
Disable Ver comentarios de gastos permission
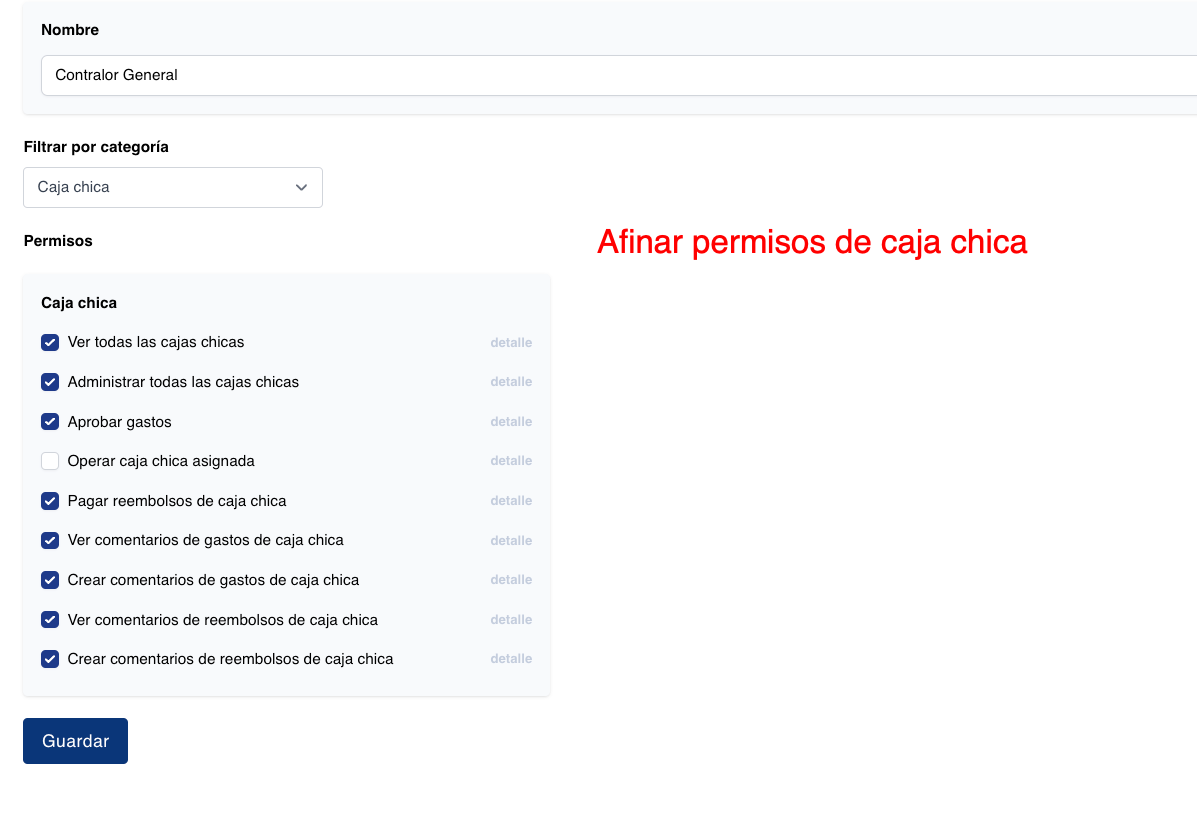pyautogui.click(x=50, y=540)
